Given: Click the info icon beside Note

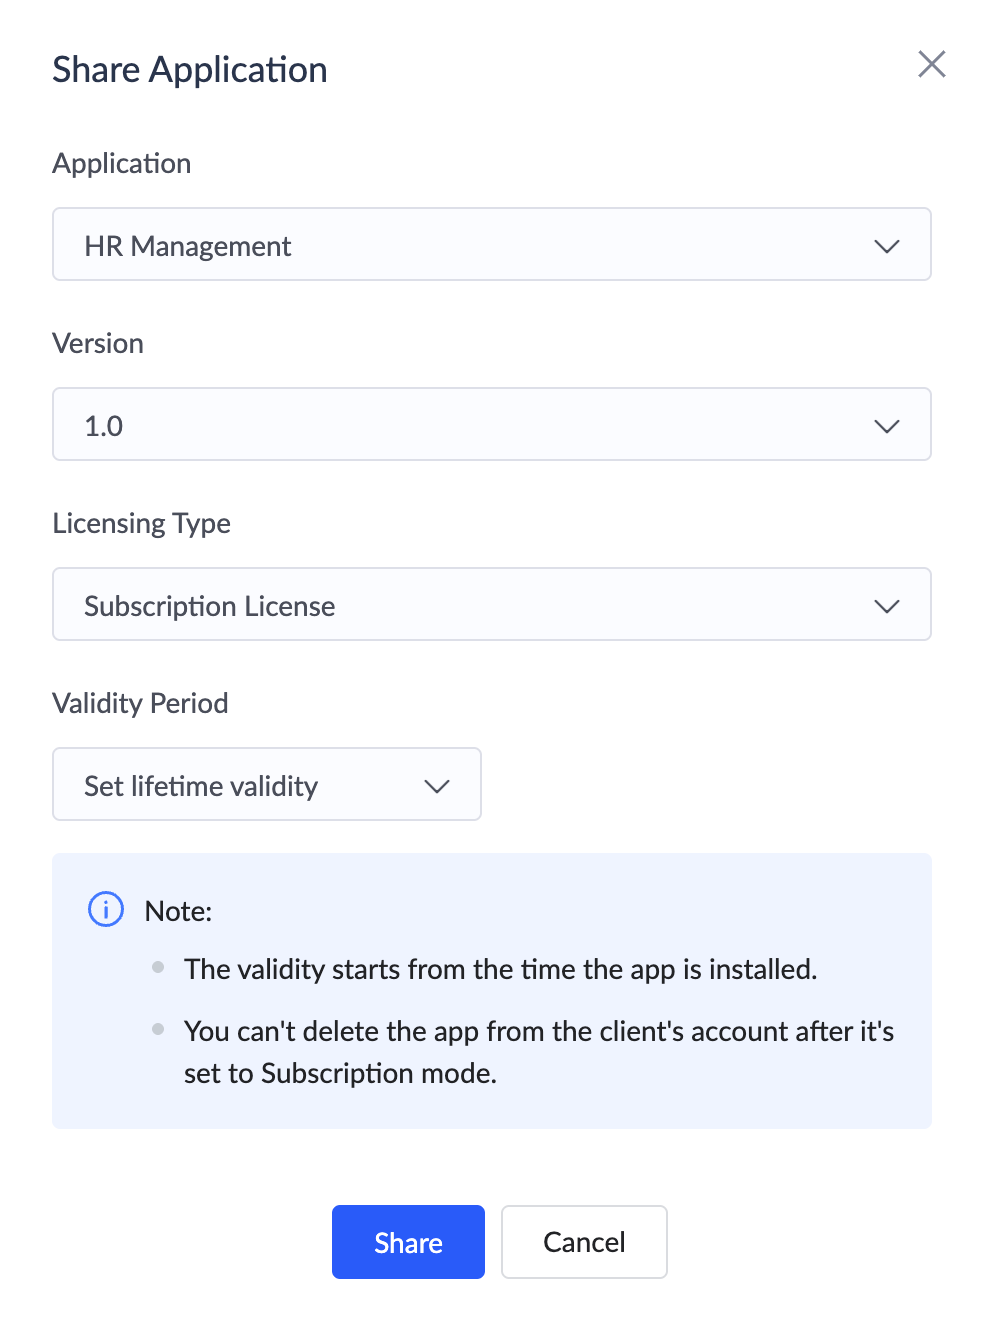Looking at the screenshot, I should tap(106, 910).
